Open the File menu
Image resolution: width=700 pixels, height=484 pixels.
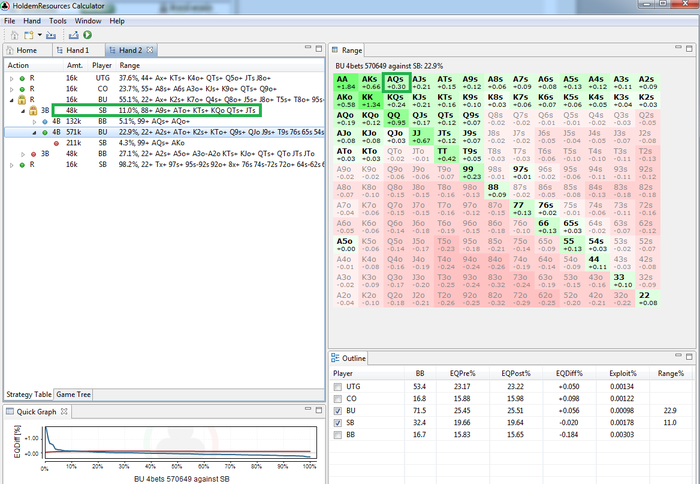click(x=9, y=21)
